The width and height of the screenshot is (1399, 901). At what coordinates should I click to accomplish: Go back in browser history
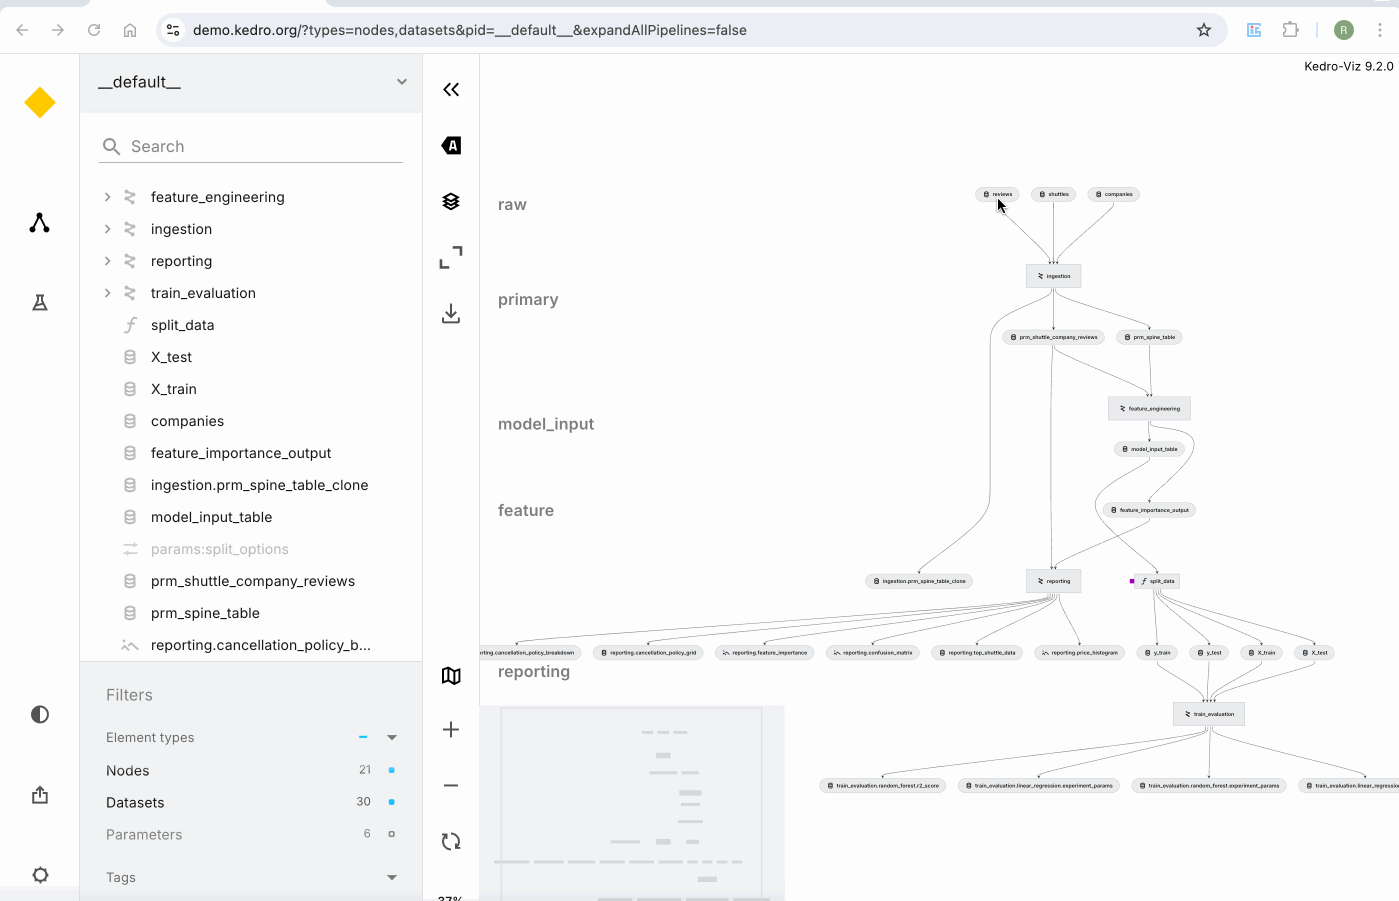click(22, 30)
